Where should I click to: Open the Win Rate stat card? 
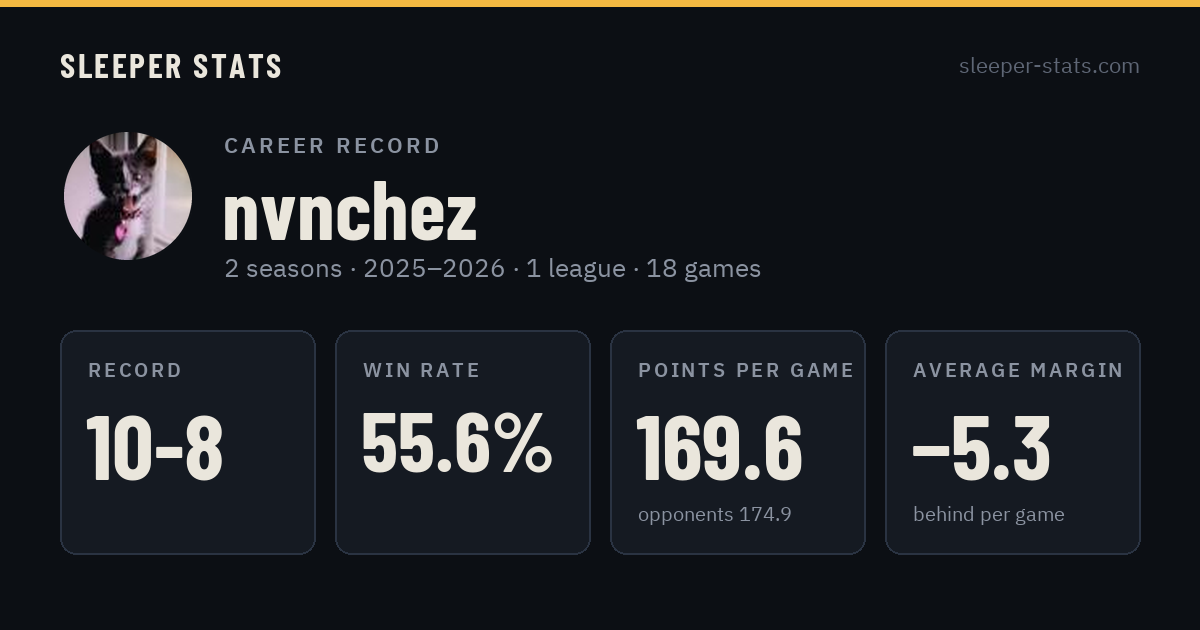[463, 442]
